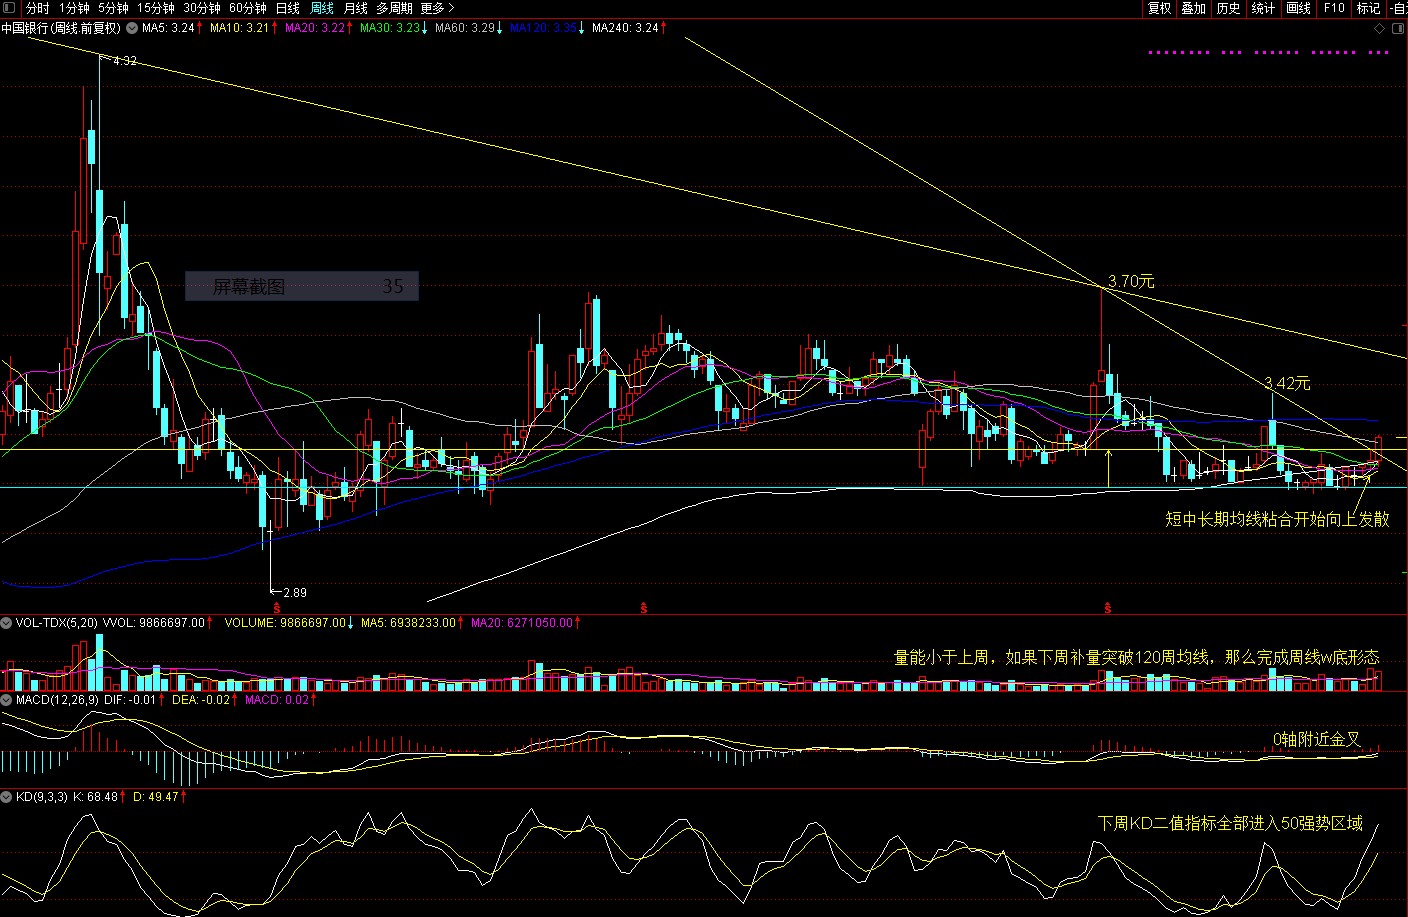Viewport: 1408px width, 917px height.
Task: Switch to 日线 daily chart
Action: click(x=288, y=8)
